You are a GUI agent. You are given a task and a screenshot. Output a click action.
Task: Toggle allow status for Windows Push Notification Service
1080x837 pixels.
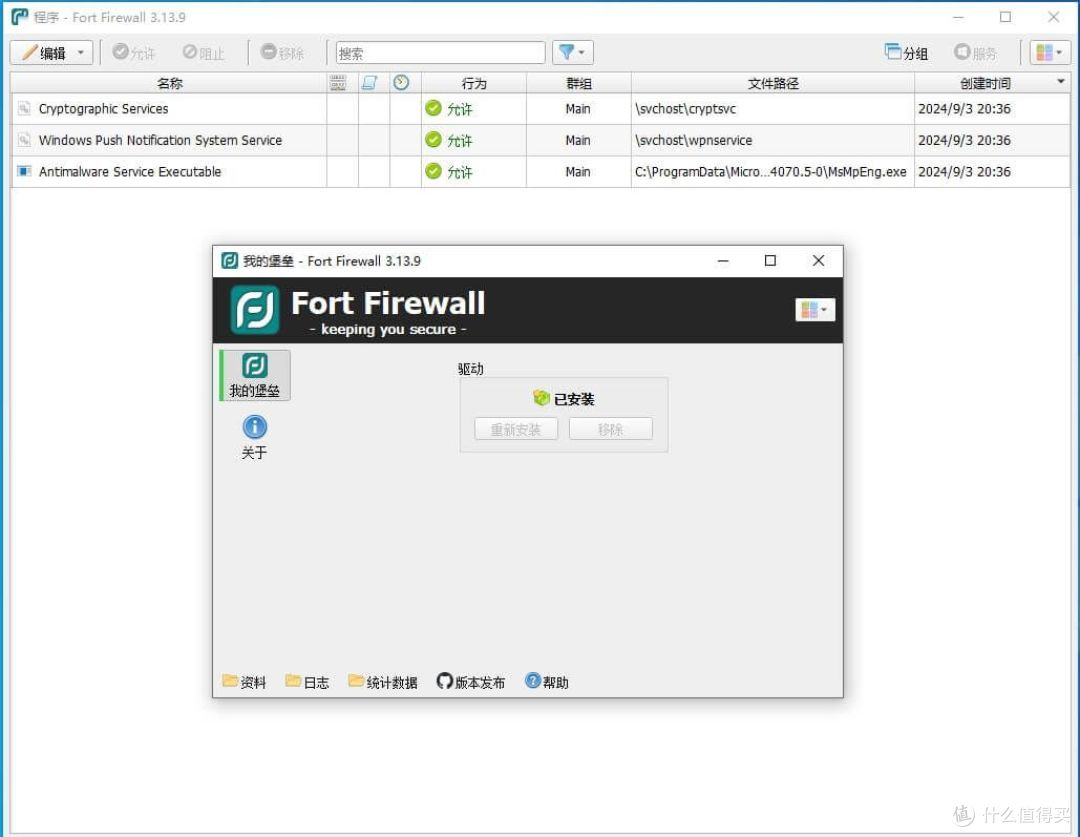(434, 140)
